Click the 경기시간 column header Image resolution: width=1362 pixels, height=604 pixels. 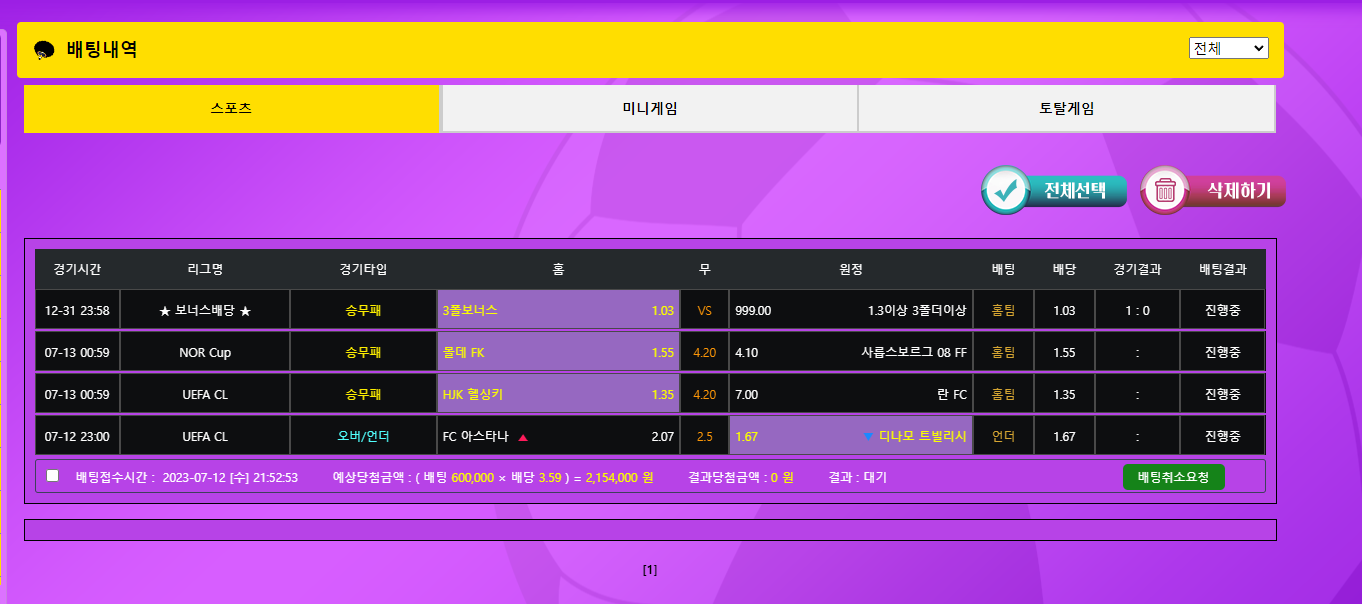click(x=77, y=269)
